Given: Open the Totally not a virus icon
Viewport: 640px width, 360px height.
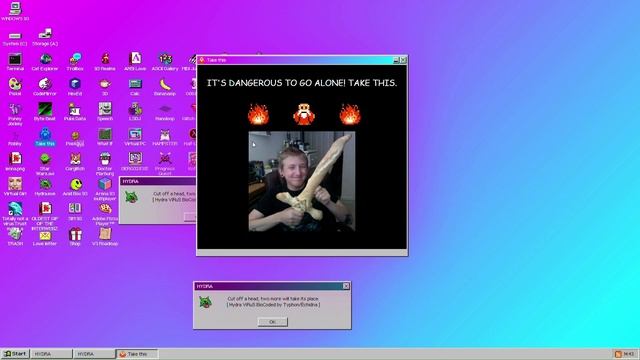Looking at the screenshot, I should click(x=15, y=216).
